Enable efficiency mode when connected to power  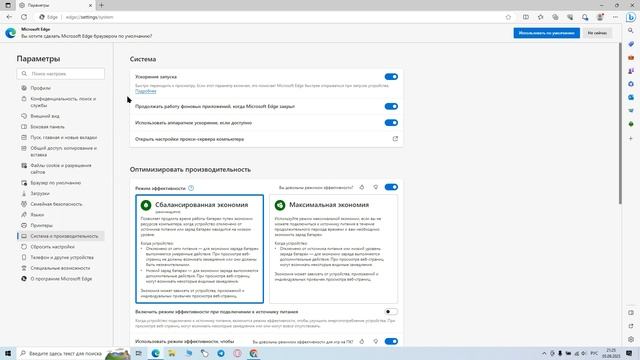[x=391, y=311]
